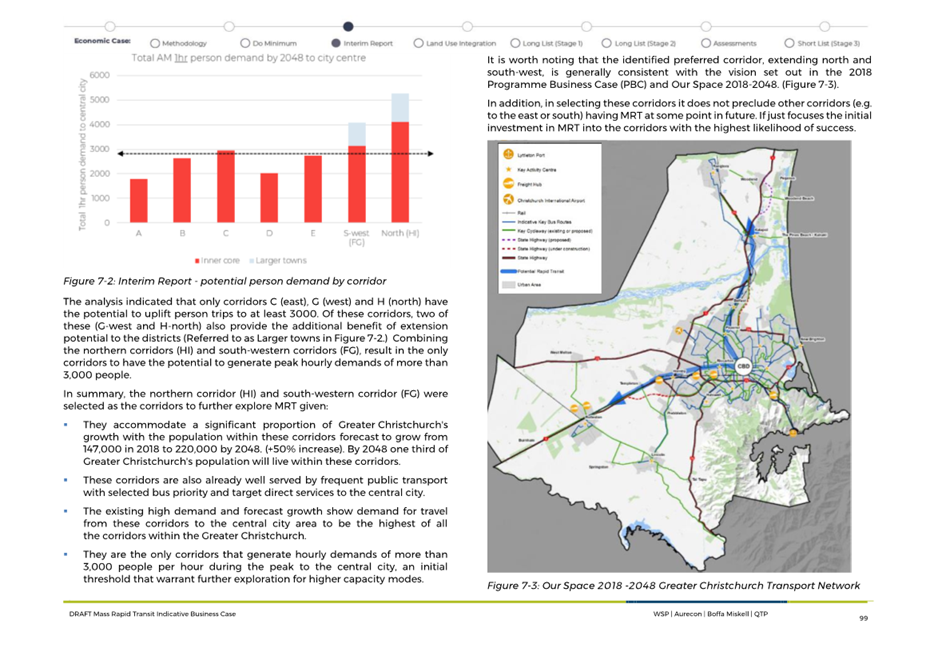Select the Methodology radio circle
Screen dimensions: 934x661
point(155,43)
